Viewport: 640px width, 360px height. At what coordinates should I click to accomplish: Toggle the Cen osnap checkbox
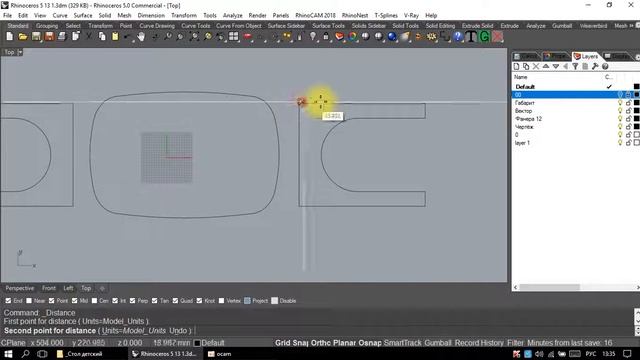[94, 301]
